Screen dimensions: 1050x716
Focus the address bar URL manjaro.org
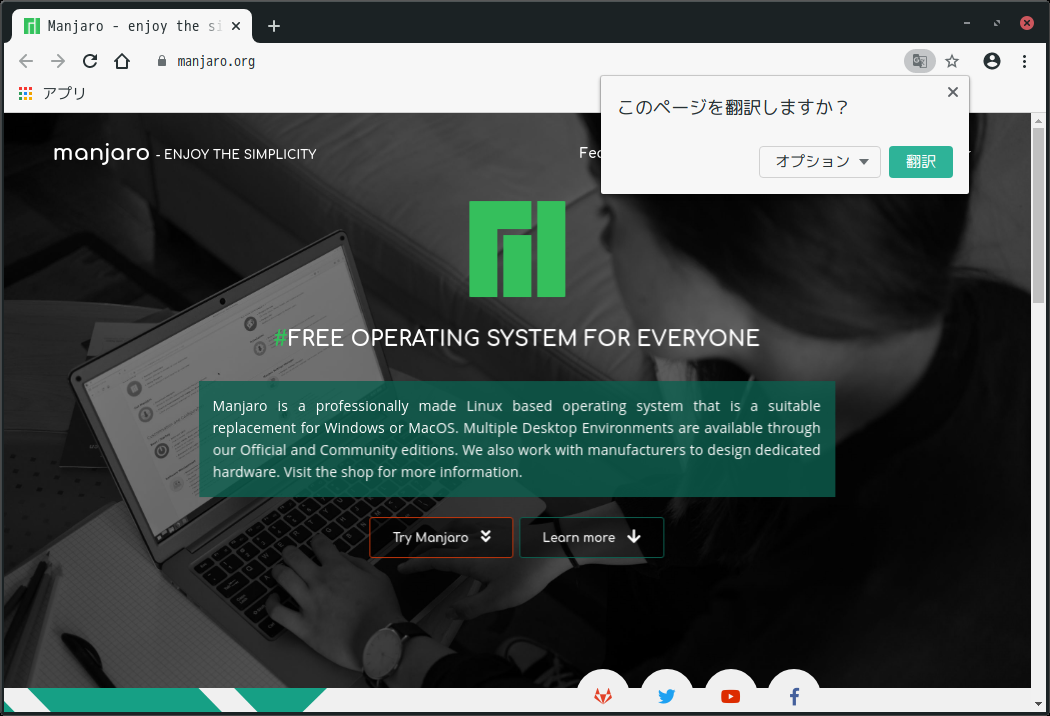(216, 62)
